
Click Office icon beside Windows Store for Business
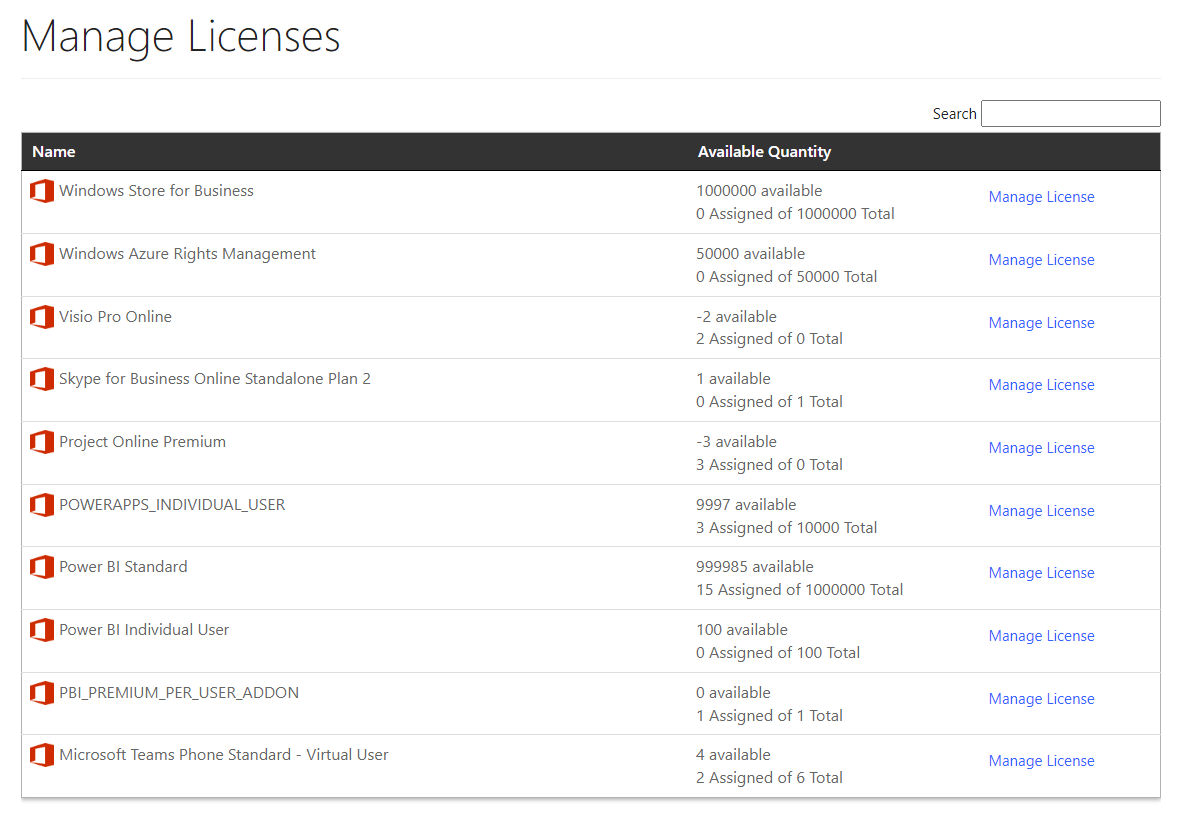point(42,191)
